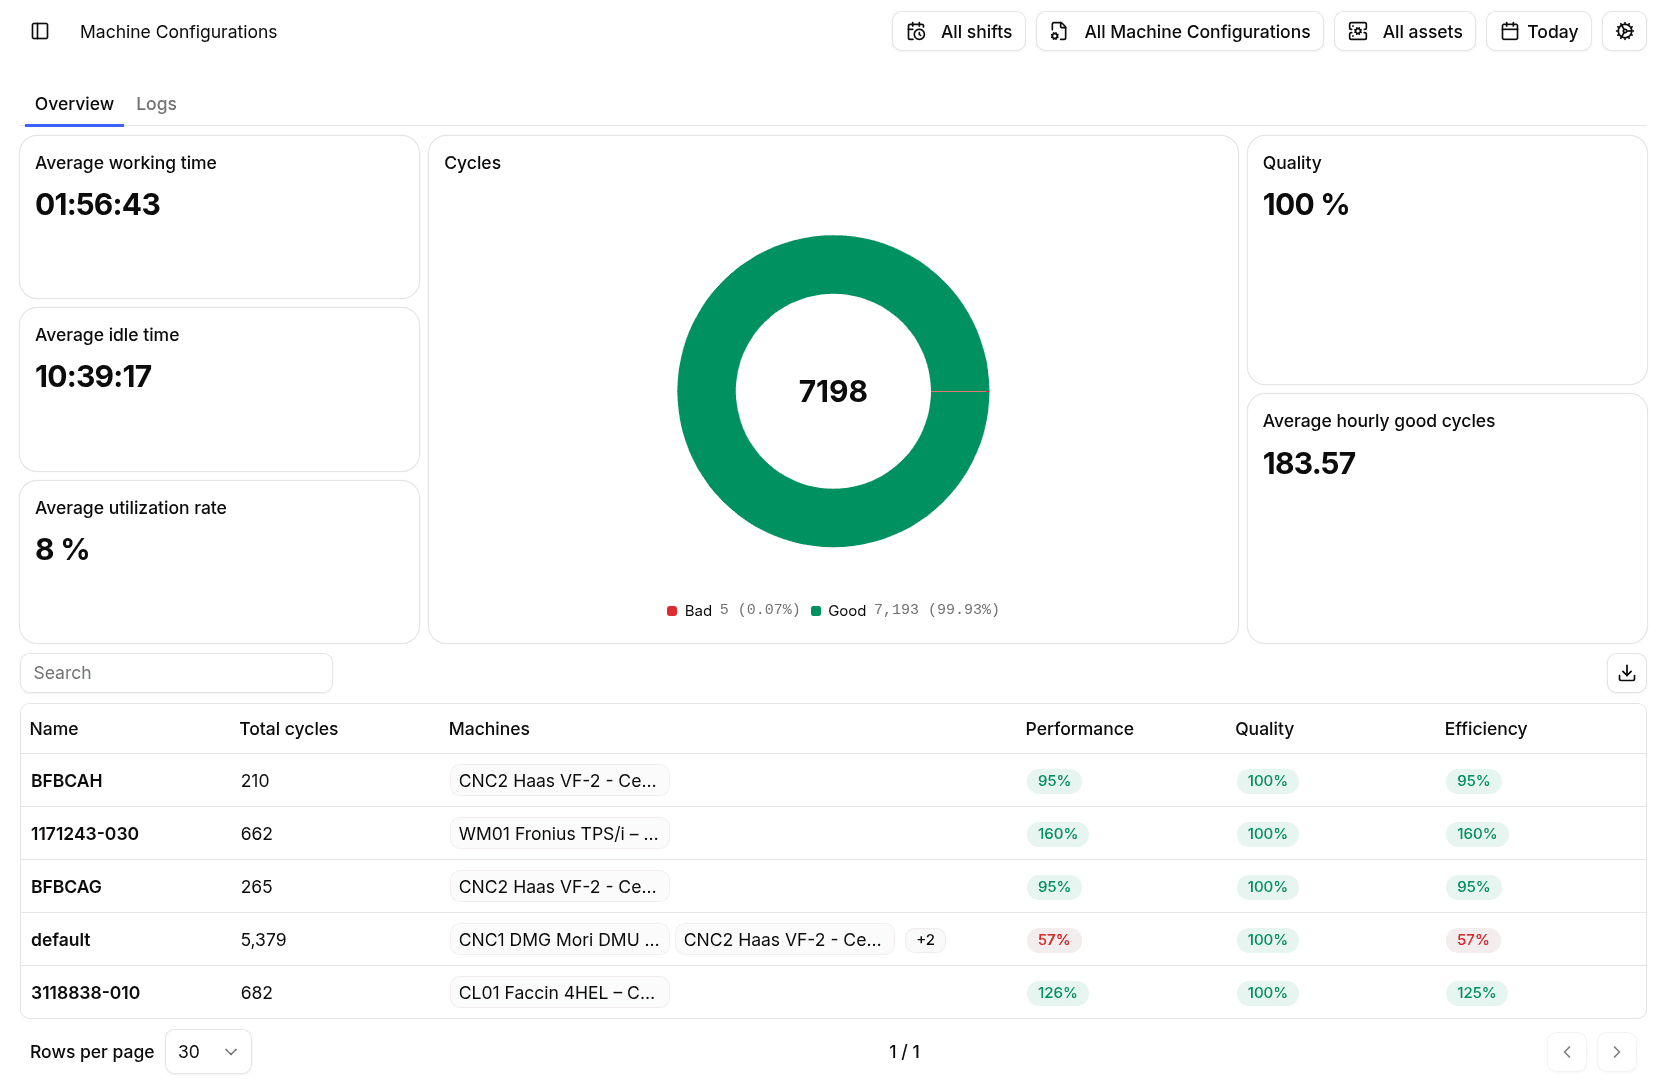Open the All shifts filter
The width and height of the screenshot is (1660, 1080).
959,31
